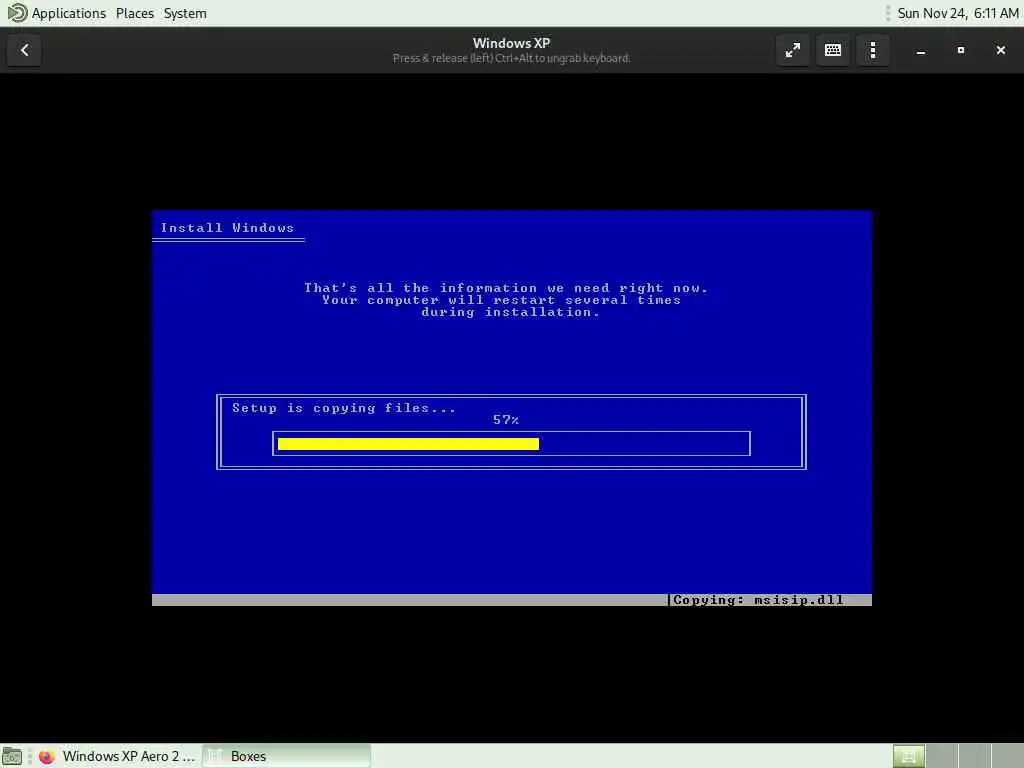1024x768 pixels.
Task: Open the System menu
Action: point(185,13)
